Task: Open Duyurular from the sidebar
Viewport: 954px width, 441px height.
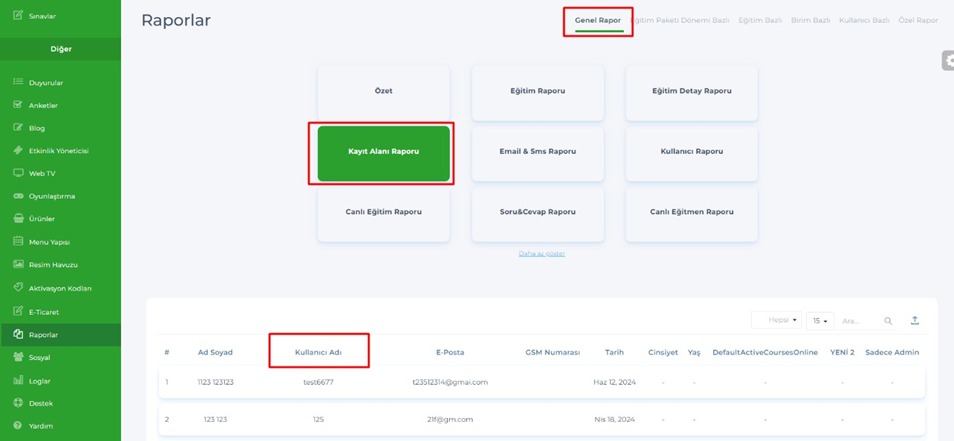Action: (x=45, y=83)
